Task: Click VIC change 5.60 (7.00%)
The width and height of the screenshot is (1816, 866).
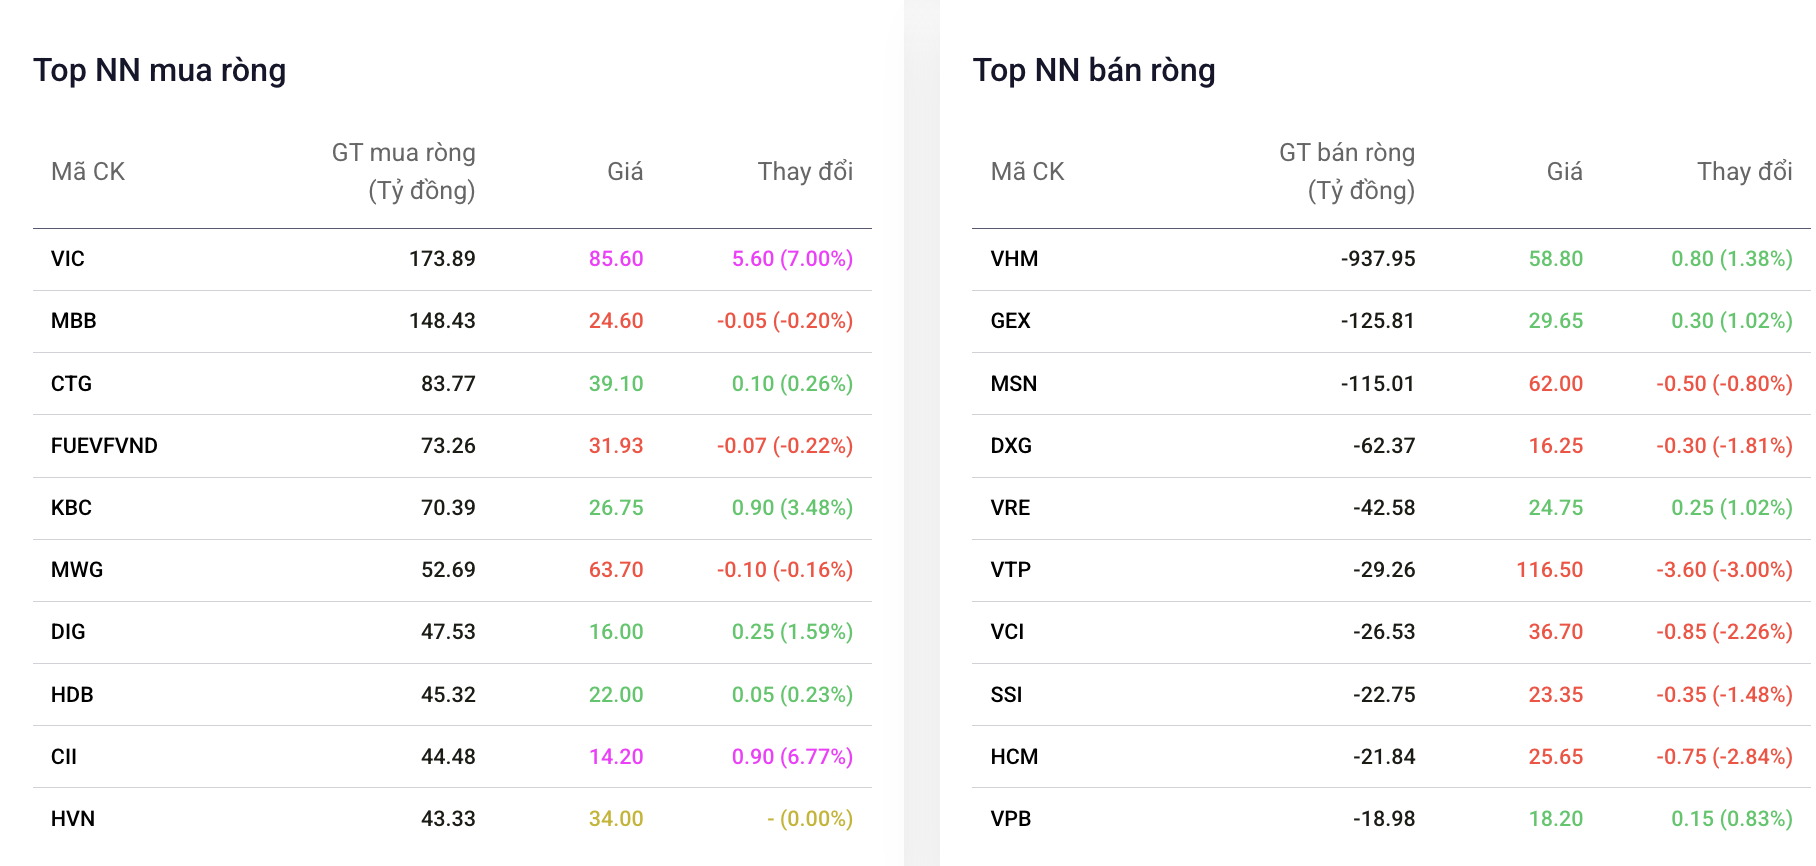Action: point(792,259)
